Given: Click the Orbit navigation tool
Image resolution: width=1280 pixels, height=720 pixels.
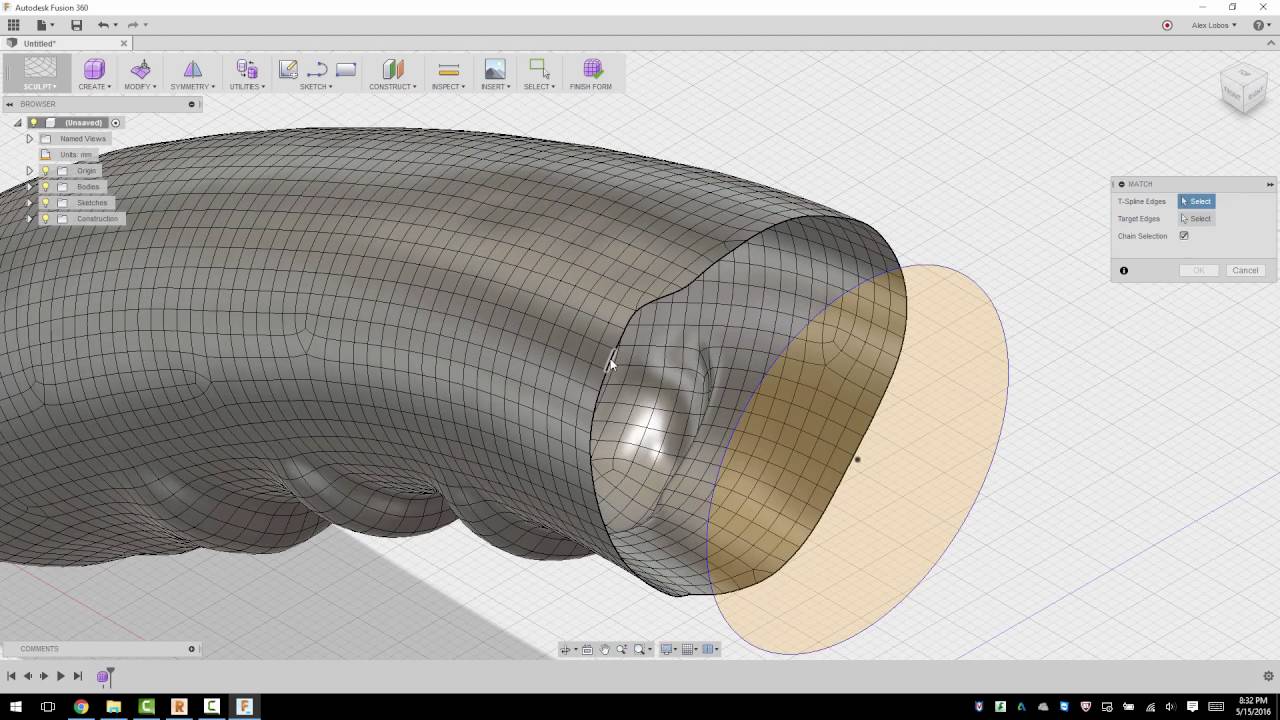Looking at the screenshot, I should (567, 650).
